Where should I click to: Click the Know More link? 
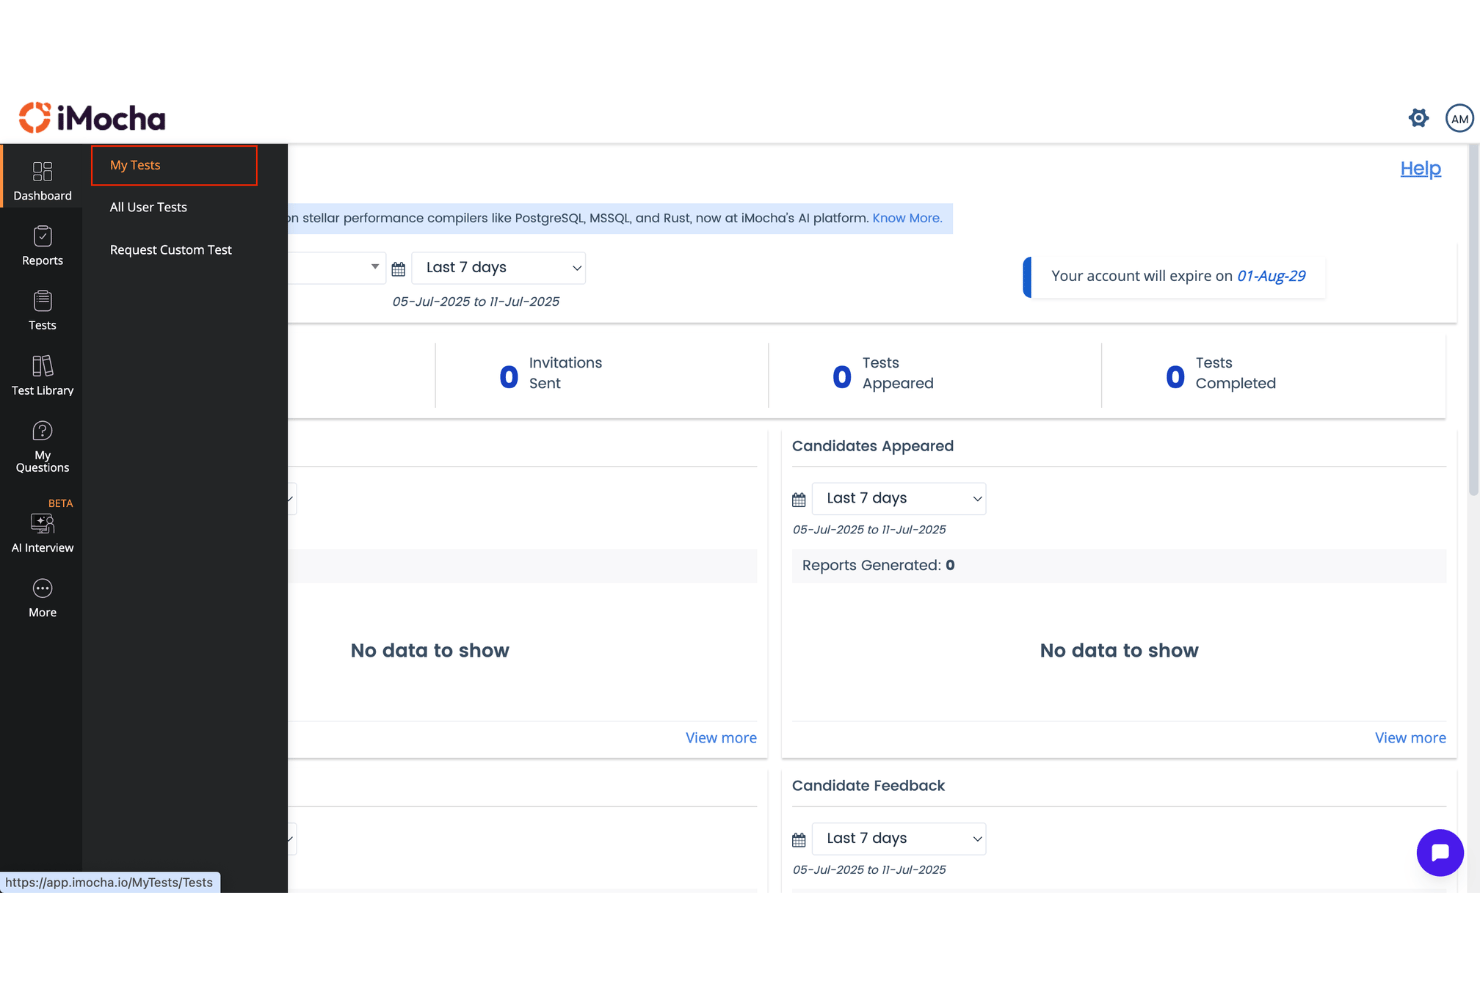[x=907, y=218]
